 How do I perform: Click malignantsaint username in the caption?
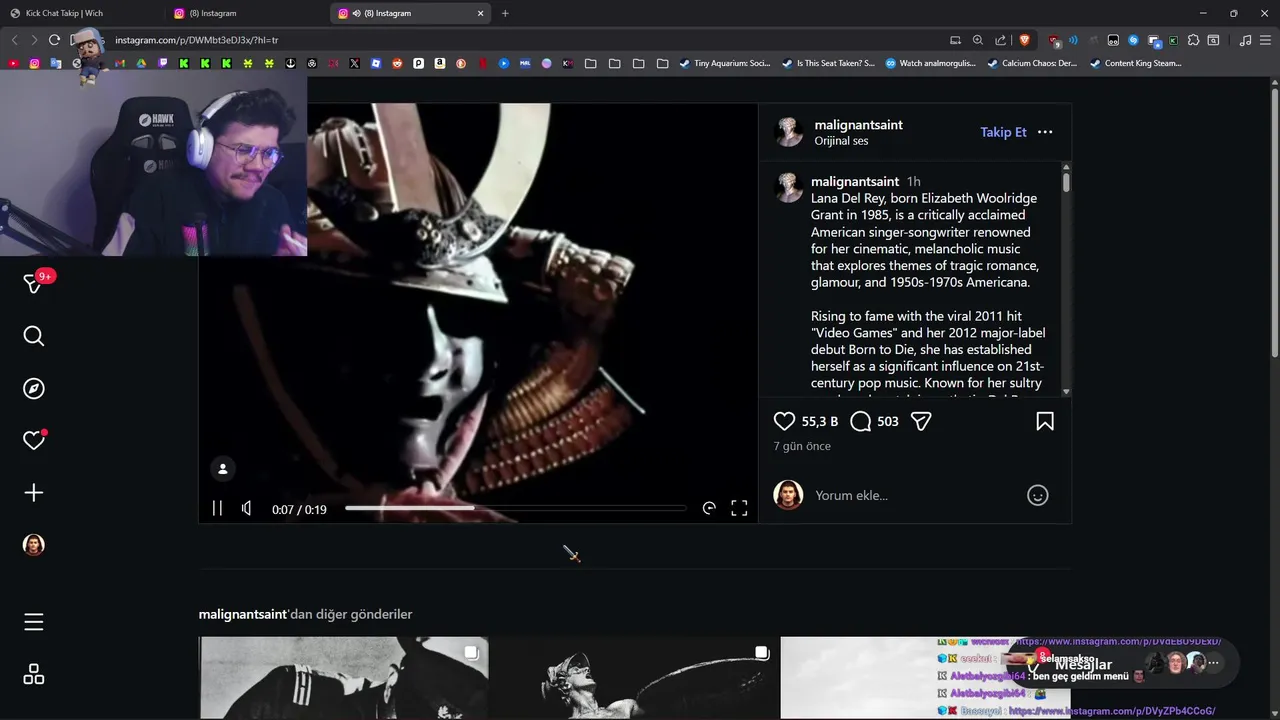coord(855,182)
